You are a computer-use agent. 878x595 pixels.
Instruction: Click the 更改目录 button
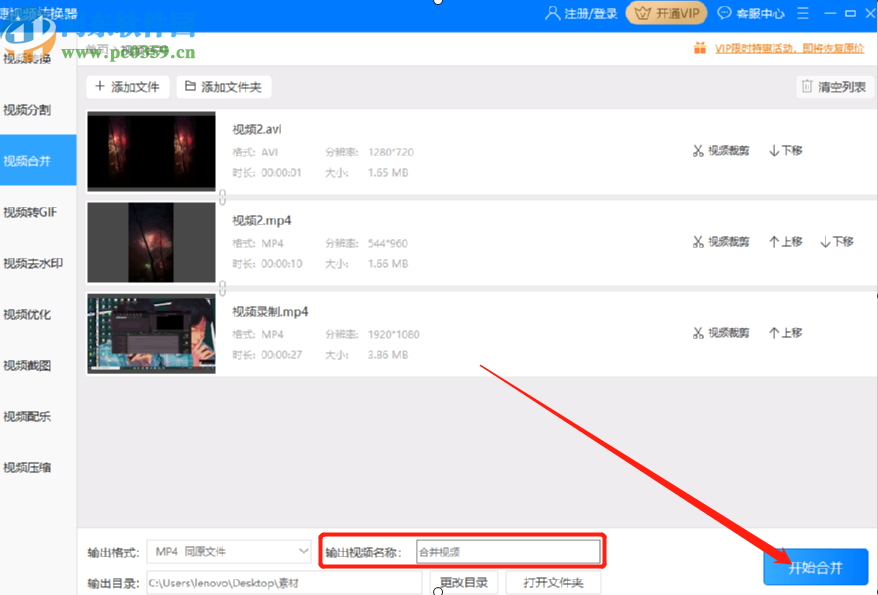click(x=464, y=583)
